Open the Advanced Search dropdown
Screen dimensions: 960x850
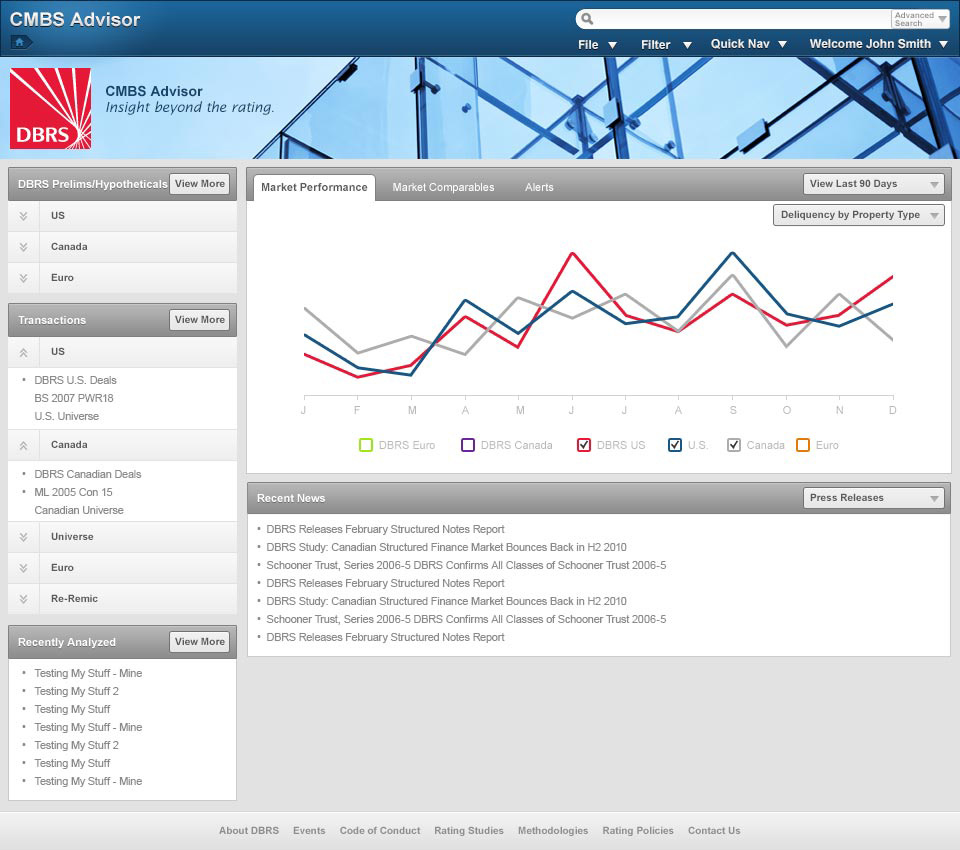tap(920, 19)
